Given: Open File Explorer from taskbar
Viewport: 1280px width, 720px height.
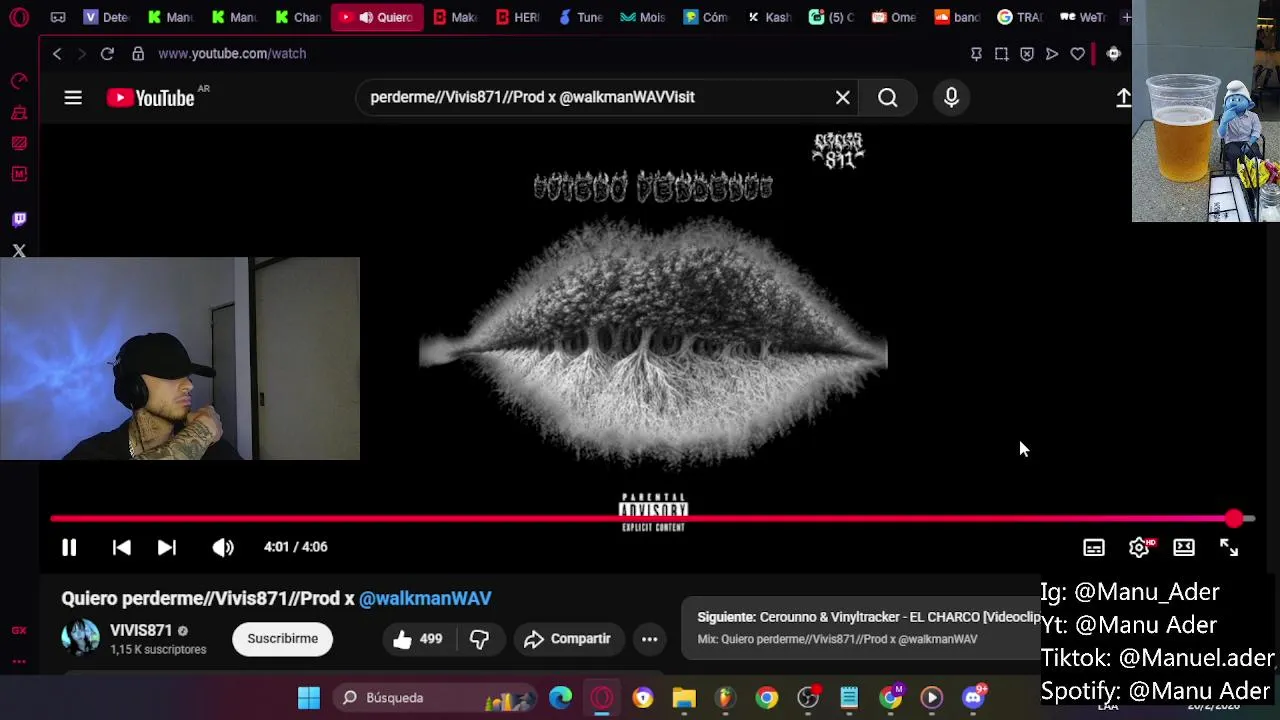Looking at the screenshot, I should [x=684, y=698].
